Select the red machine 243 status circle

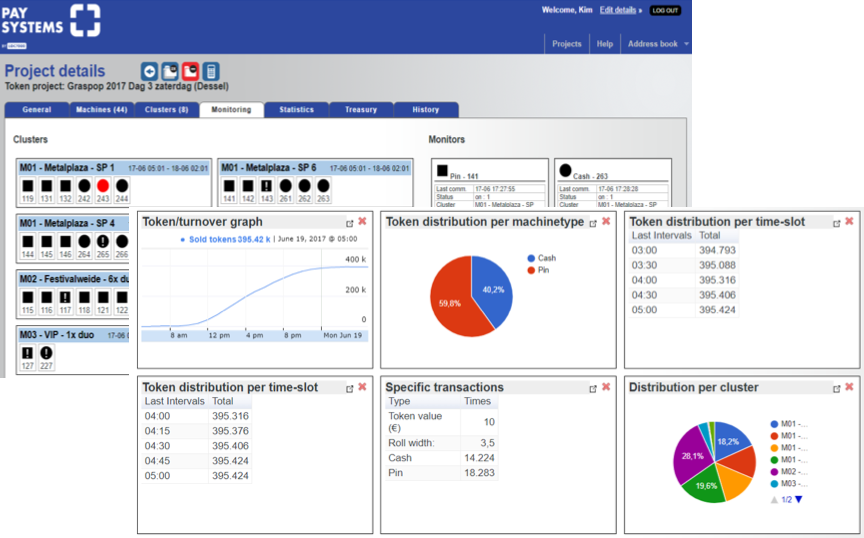[103, 186]
